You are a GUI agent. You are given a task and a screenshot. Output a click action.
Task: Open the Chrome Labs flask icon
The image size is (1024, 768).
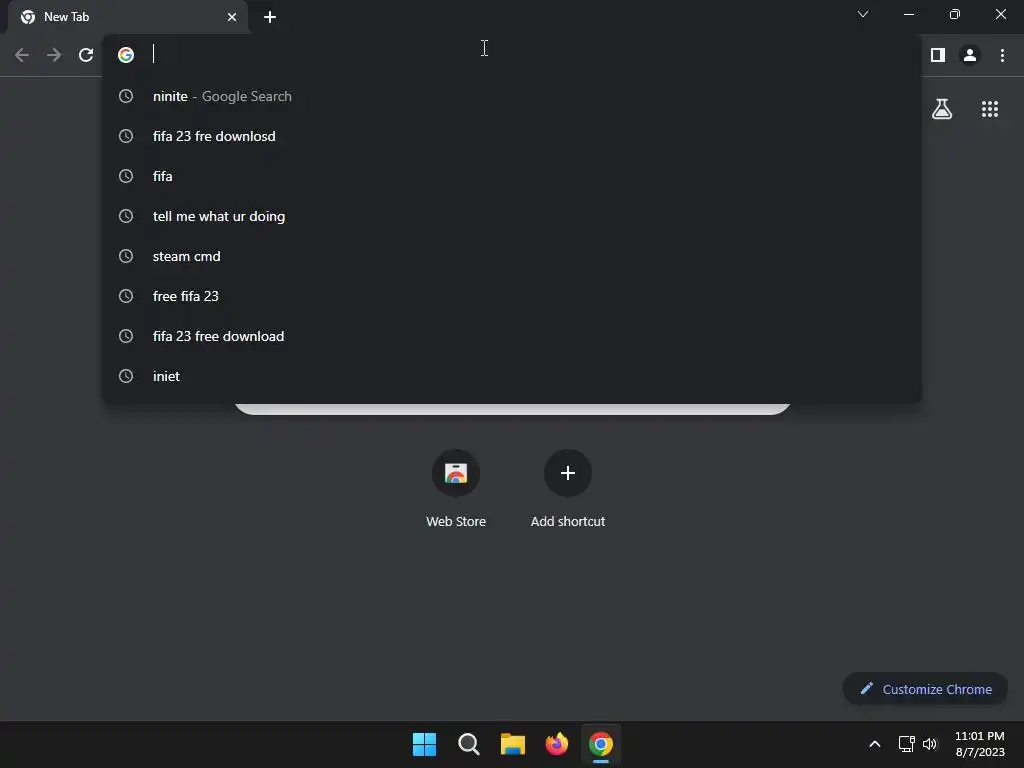click(942, 109)
